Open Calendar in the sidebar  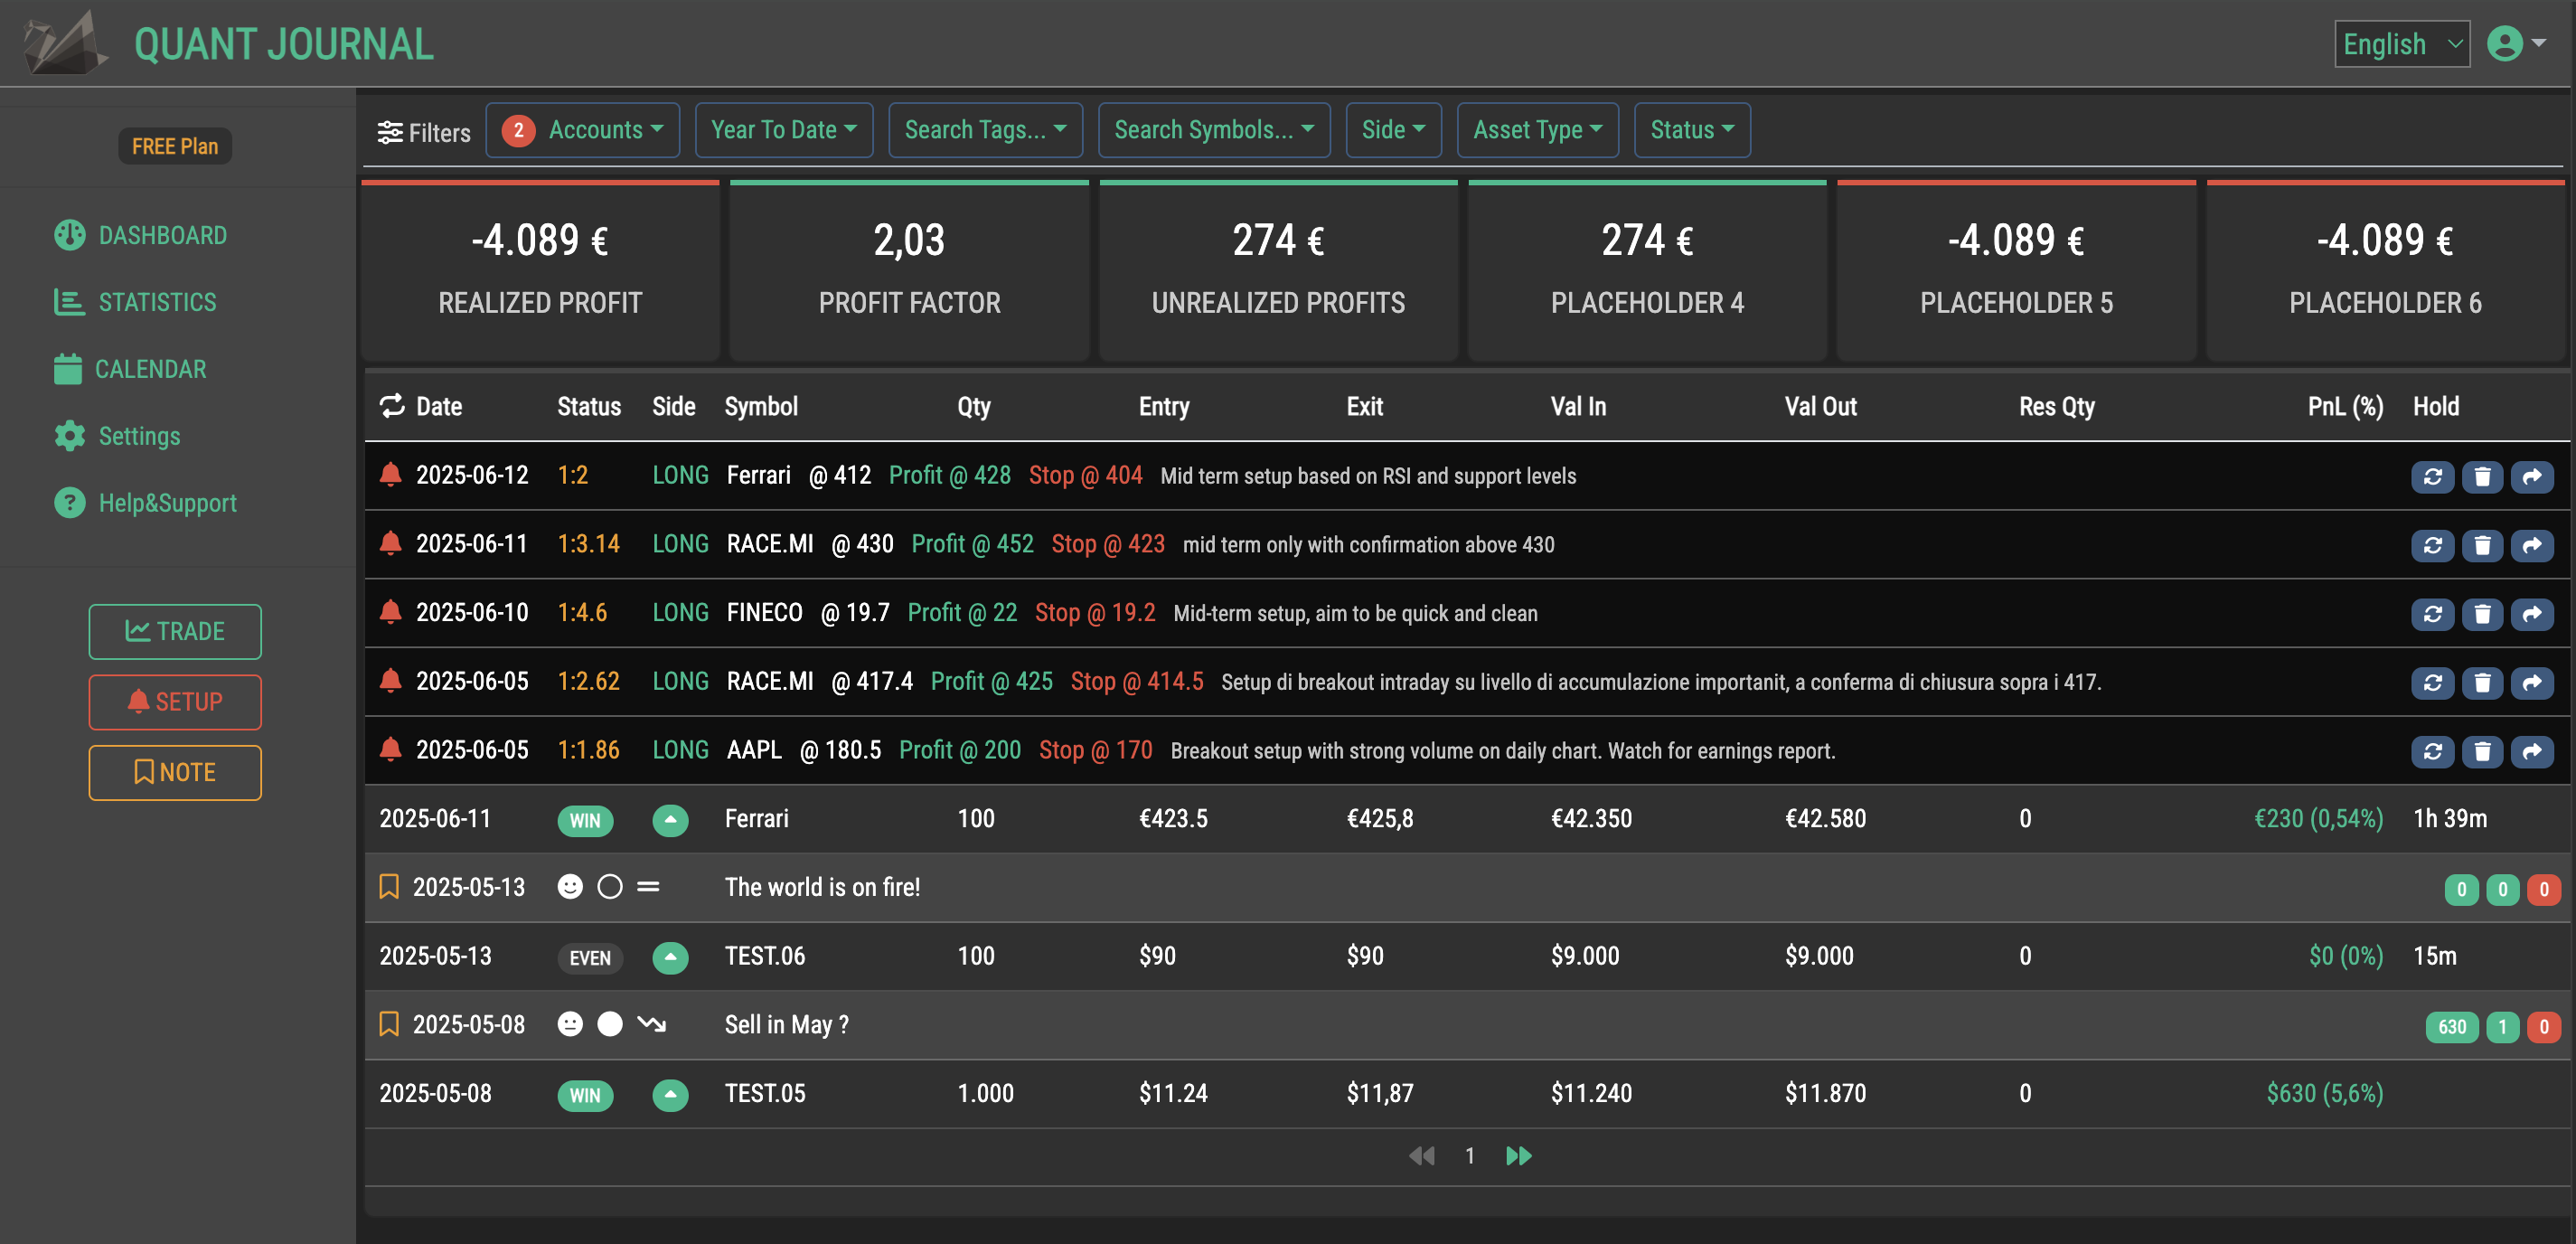coord(130,369)
